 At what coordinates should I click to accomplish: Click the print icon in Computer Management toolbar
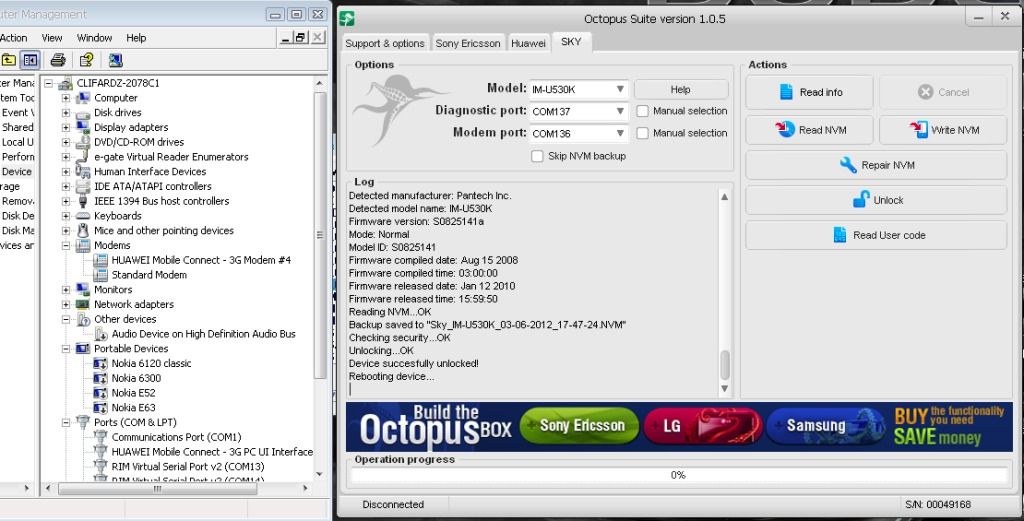[x=58, y=60]
